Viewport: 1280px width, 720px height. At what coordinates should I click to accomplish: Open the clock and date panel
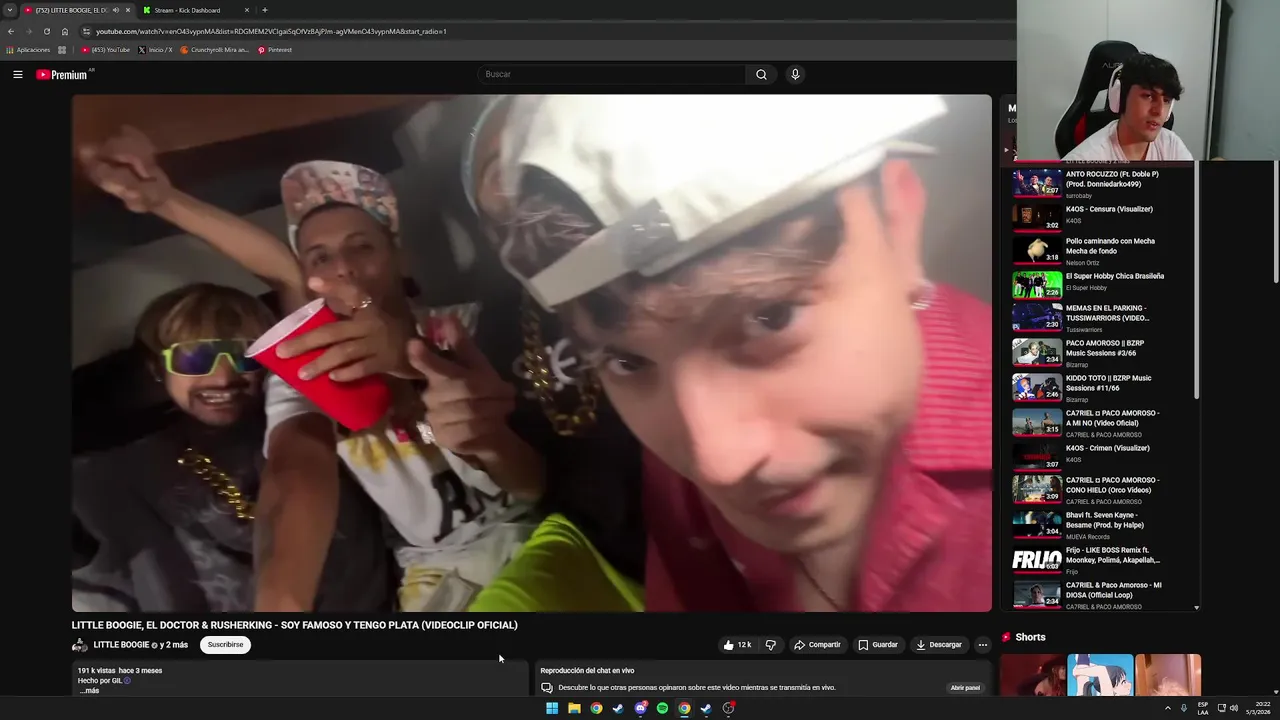(1260, 708)
